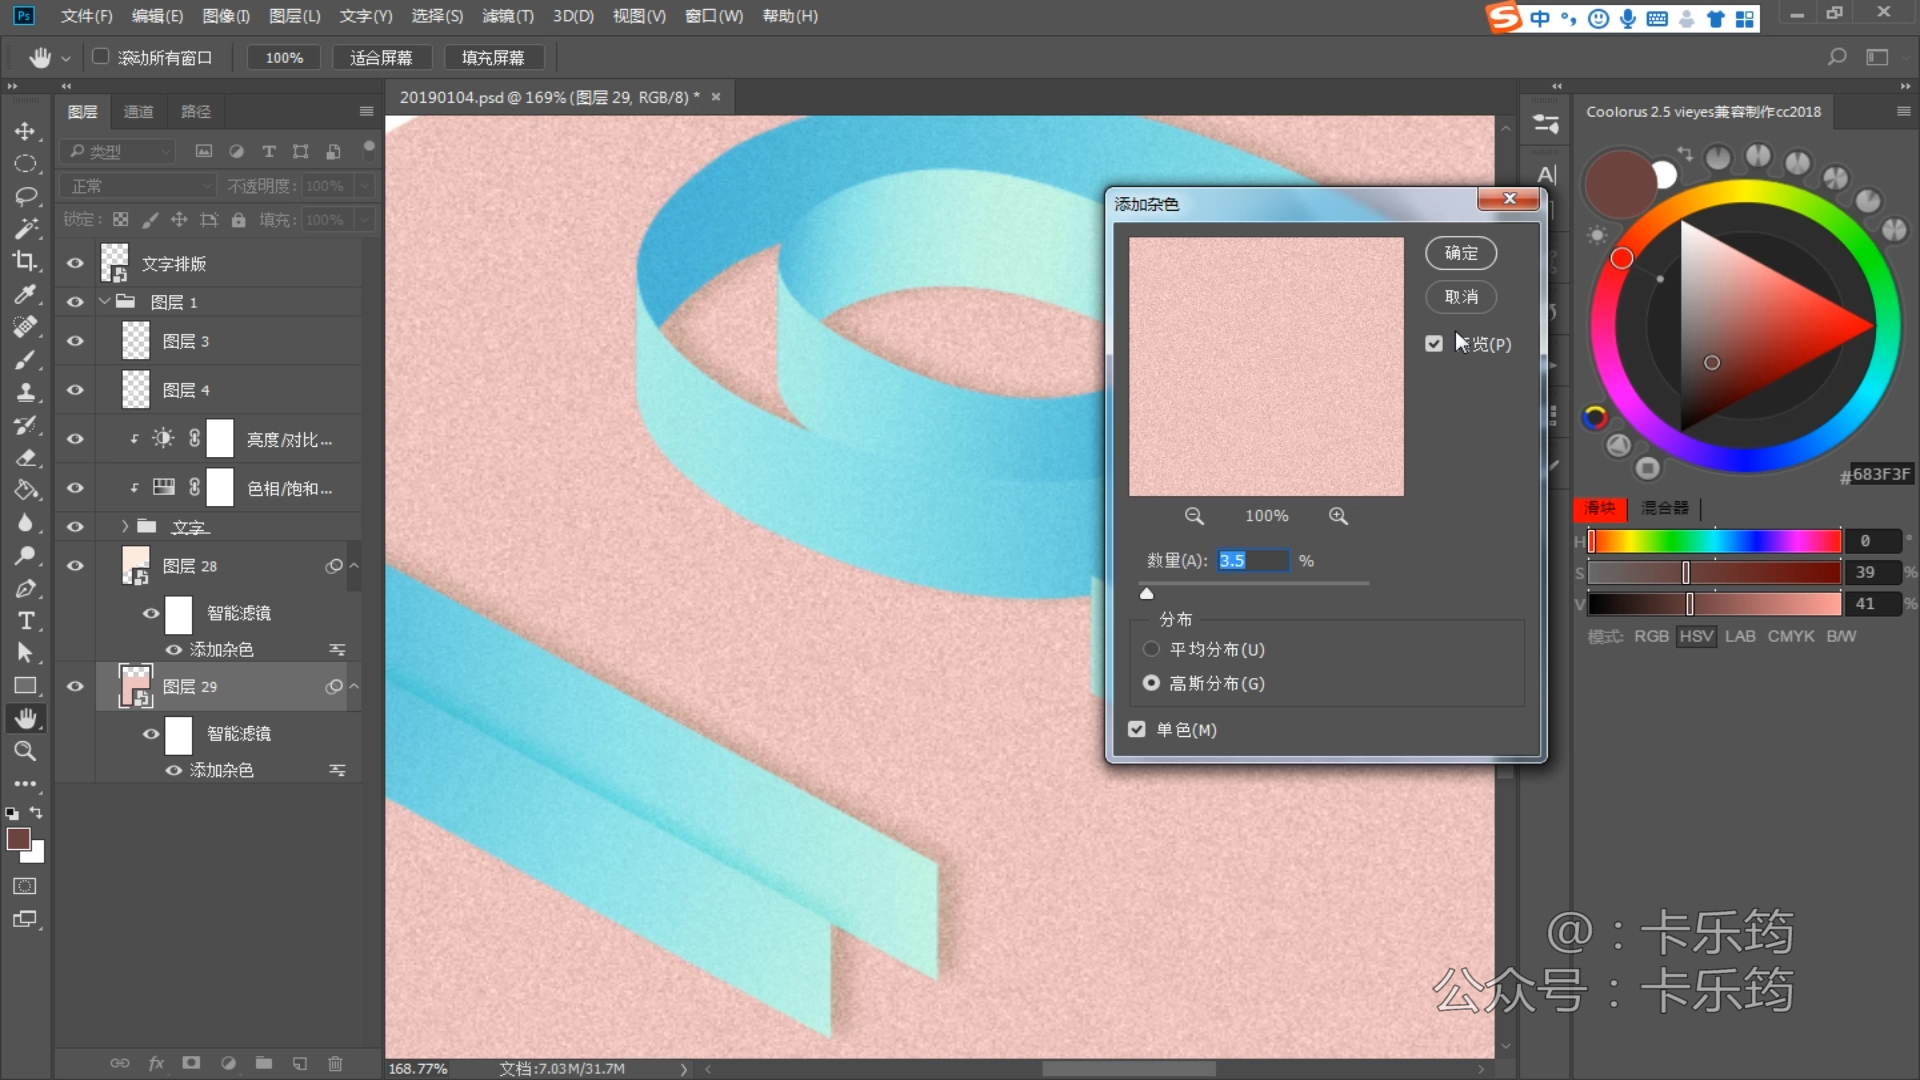Select the Magic Wand tool

(25, 228)
